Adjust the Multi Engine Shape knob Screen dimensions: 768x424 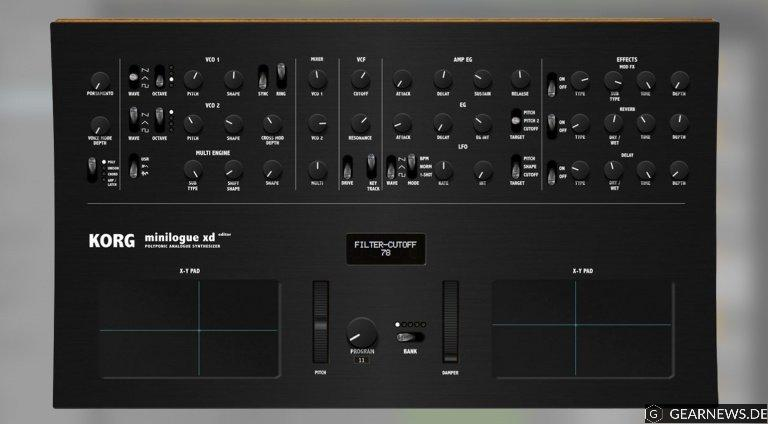[272, 170]
